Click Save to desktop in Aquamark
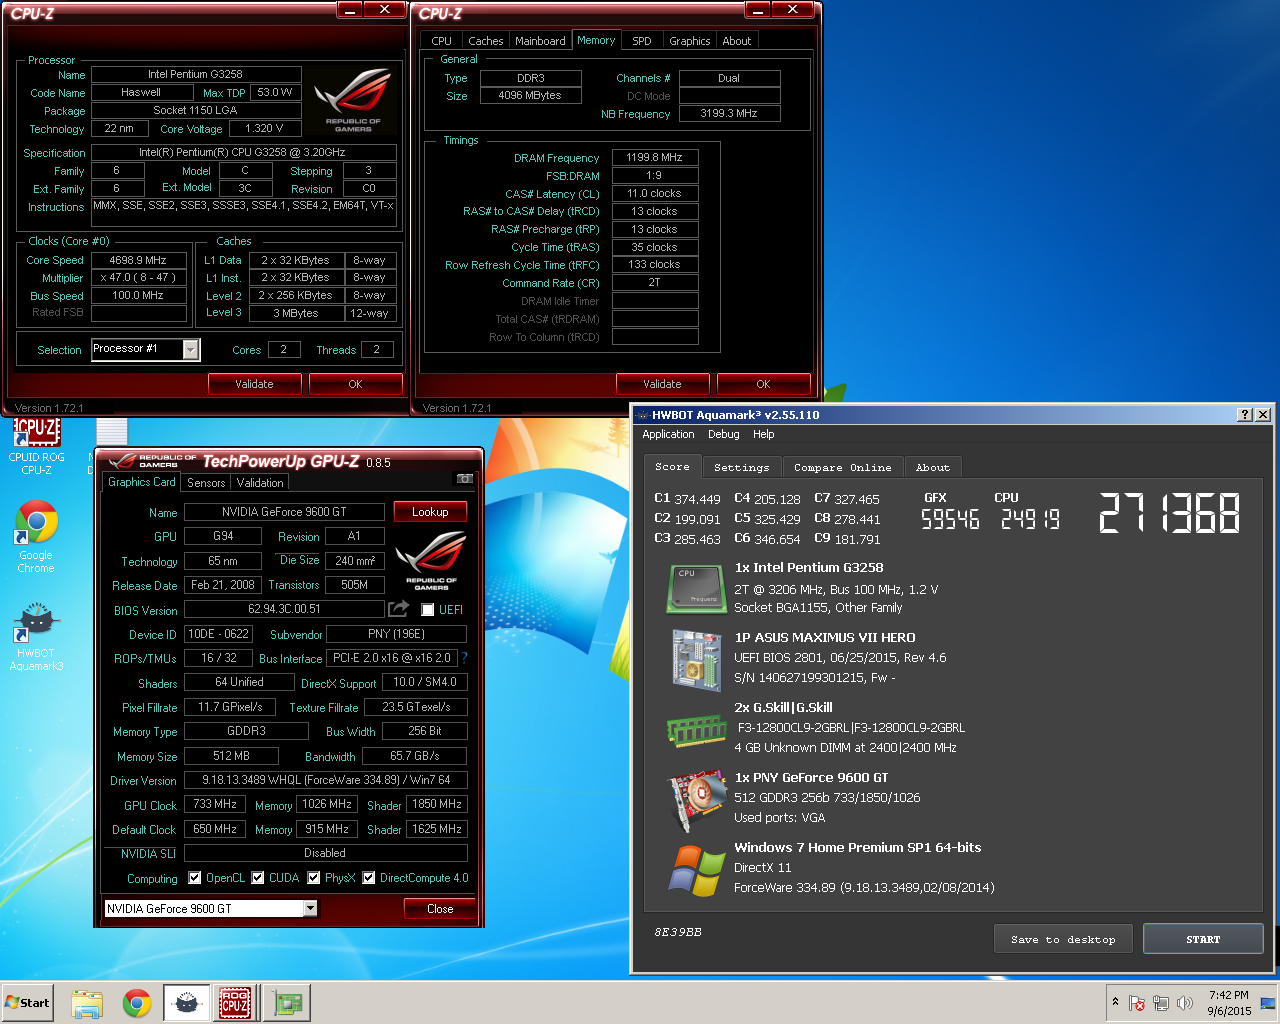The image size is (1280, 1024). pyautogui.click(x=1063, y=939)
